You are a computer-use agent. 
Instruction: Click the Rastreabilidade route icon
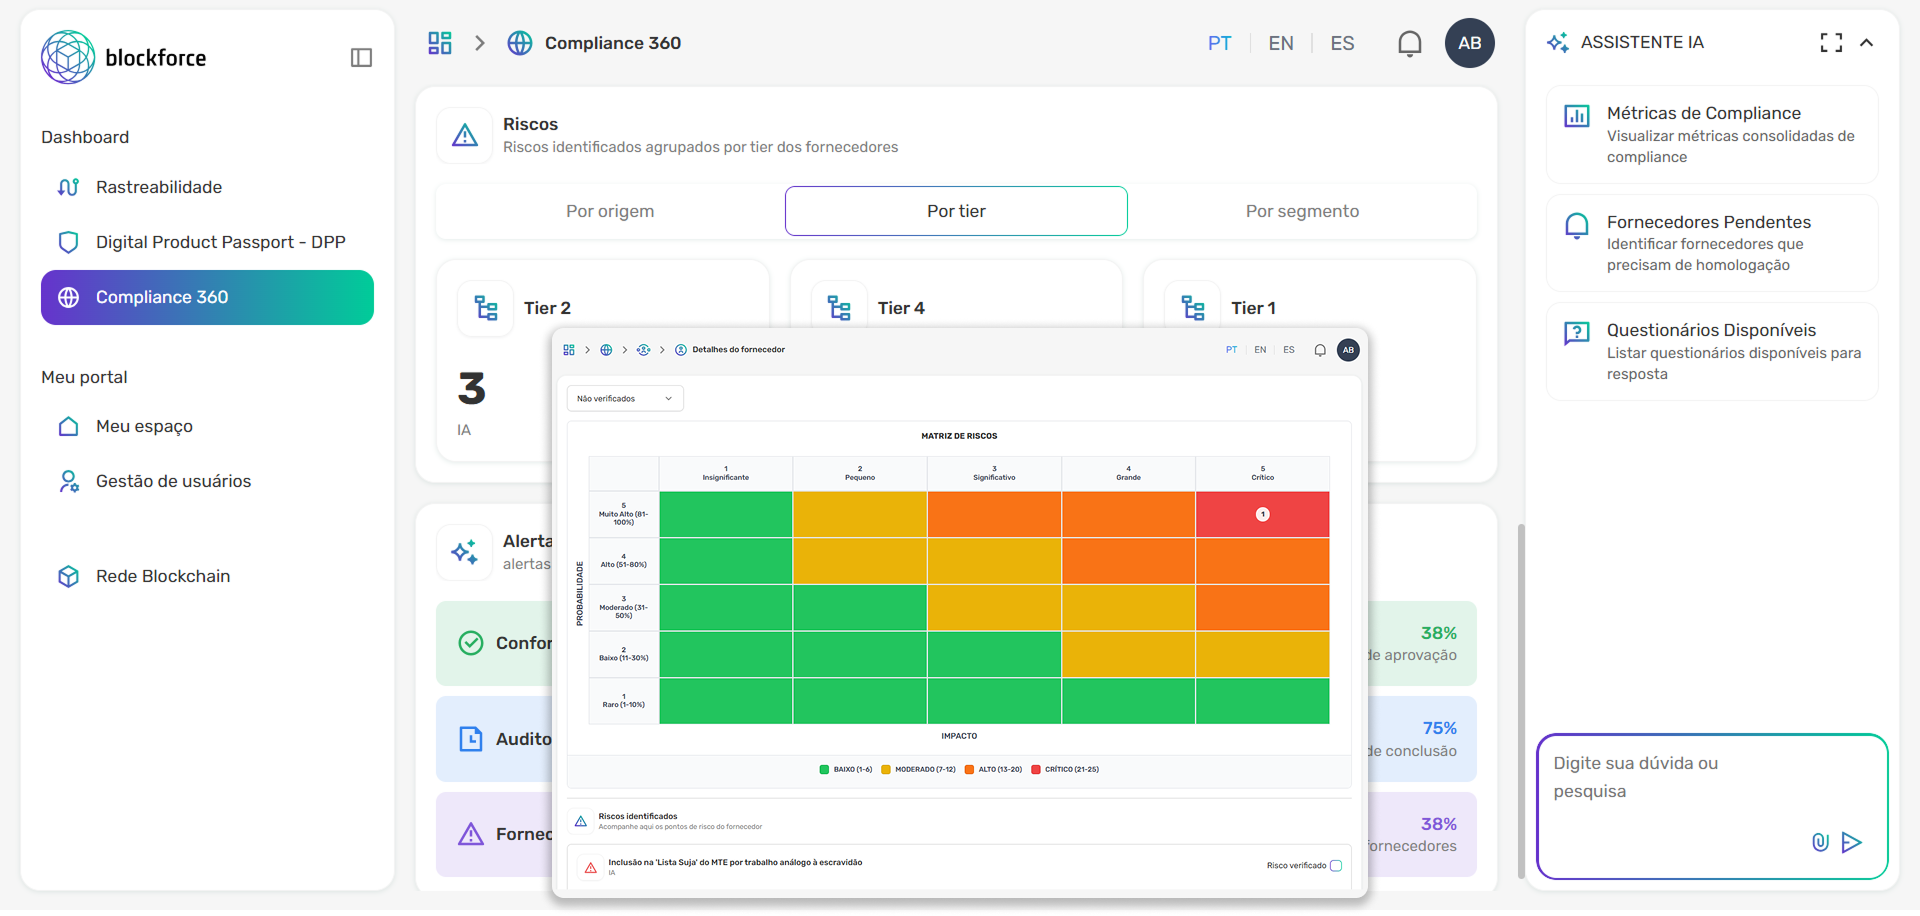tap(68, 187)
